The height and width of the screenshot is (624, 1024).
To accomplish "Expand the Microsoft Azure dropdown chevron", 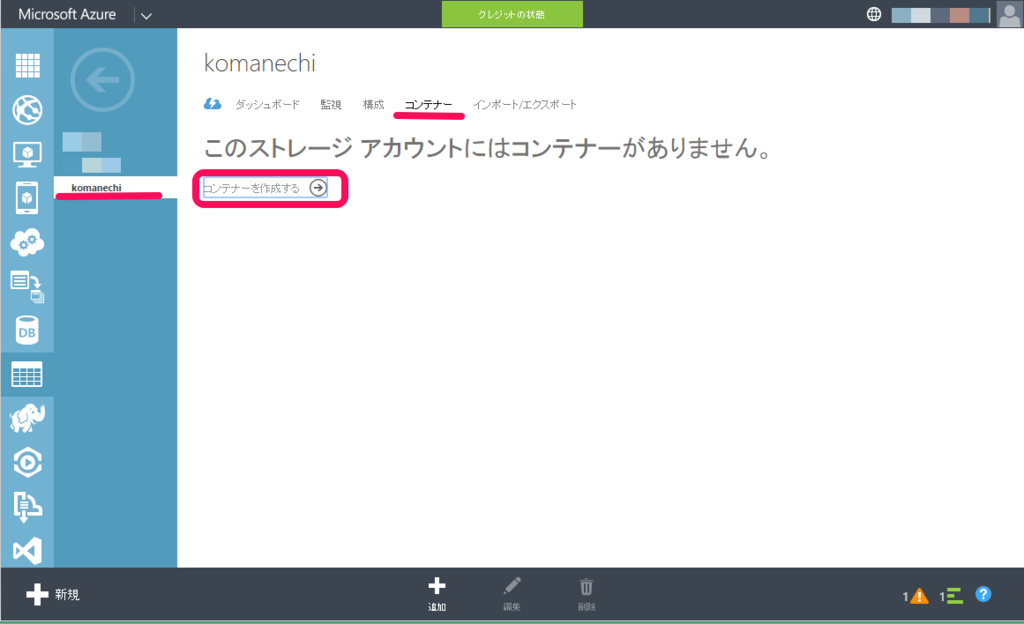I will click(x=146, y=16).
